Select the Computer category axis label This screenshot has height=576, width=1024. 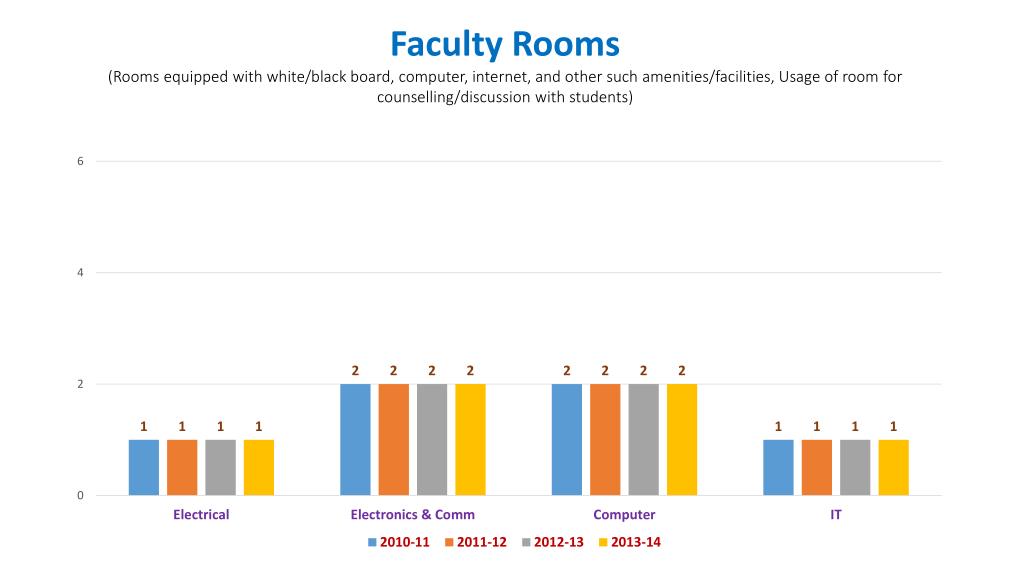[x=624, y=515]
